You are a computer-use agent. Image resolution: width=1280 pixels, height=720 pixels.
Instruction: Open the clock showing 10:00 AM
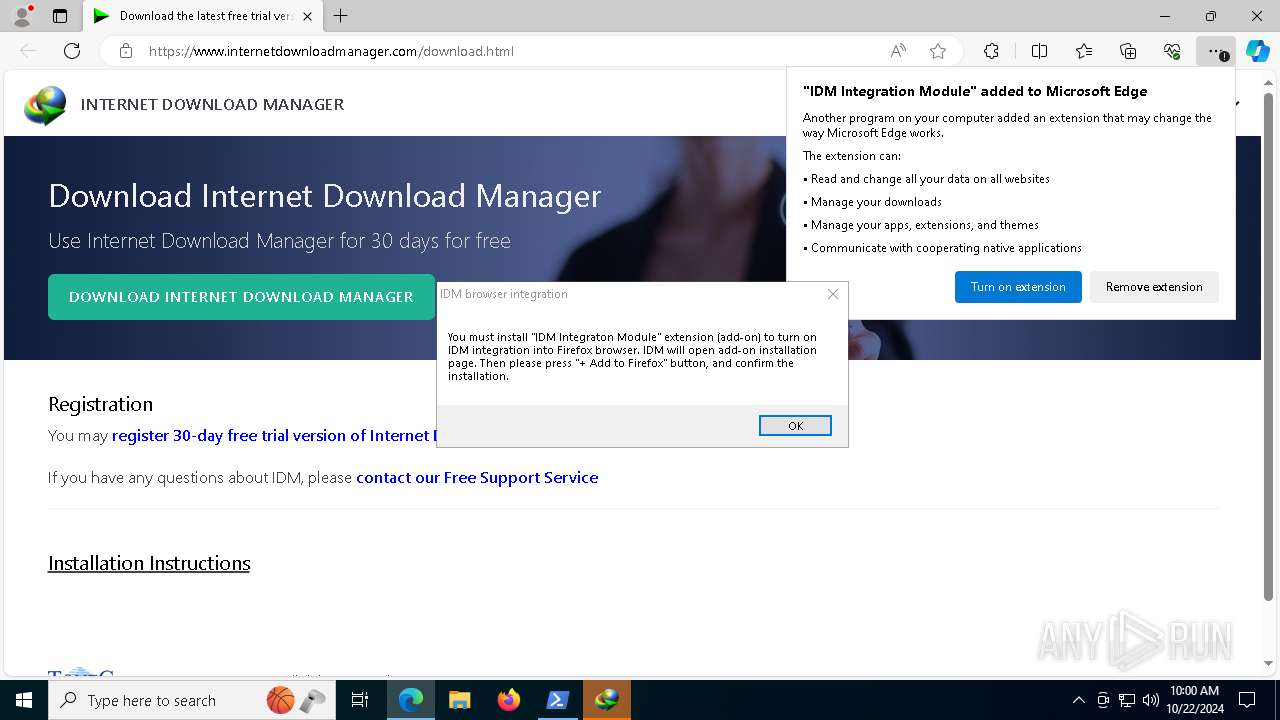[x=1194, y=700]
